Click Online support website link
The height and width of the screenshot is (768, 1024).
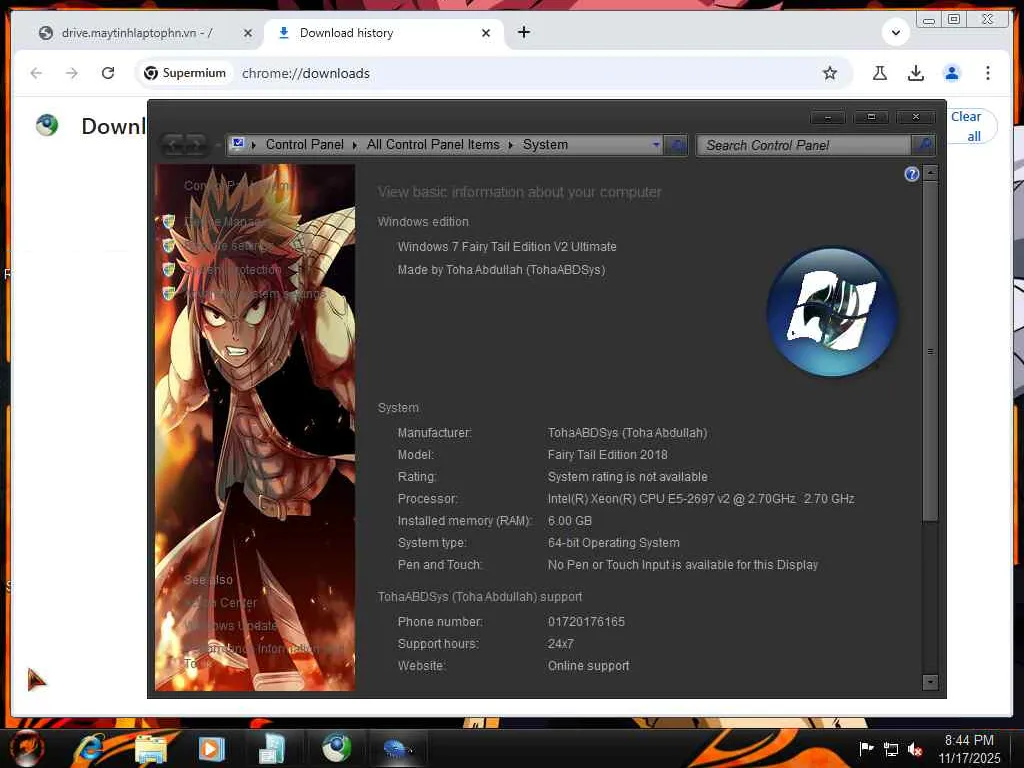pyautogui.click(x=588, y=666)
